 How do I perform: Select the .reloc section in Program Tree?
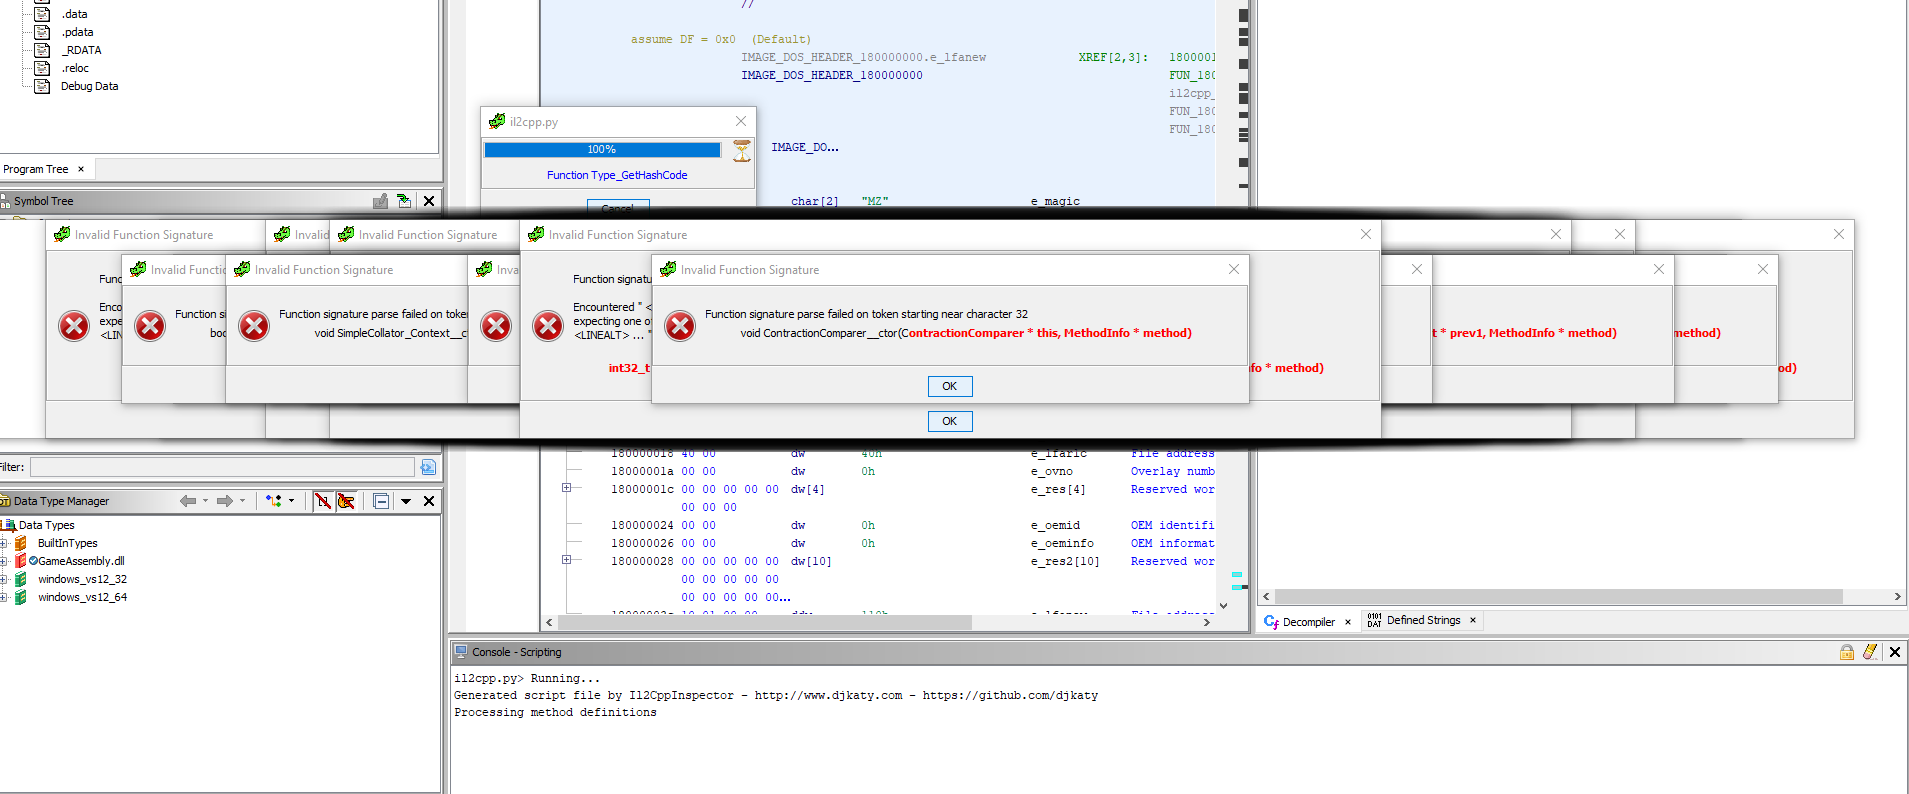[75, 68]
